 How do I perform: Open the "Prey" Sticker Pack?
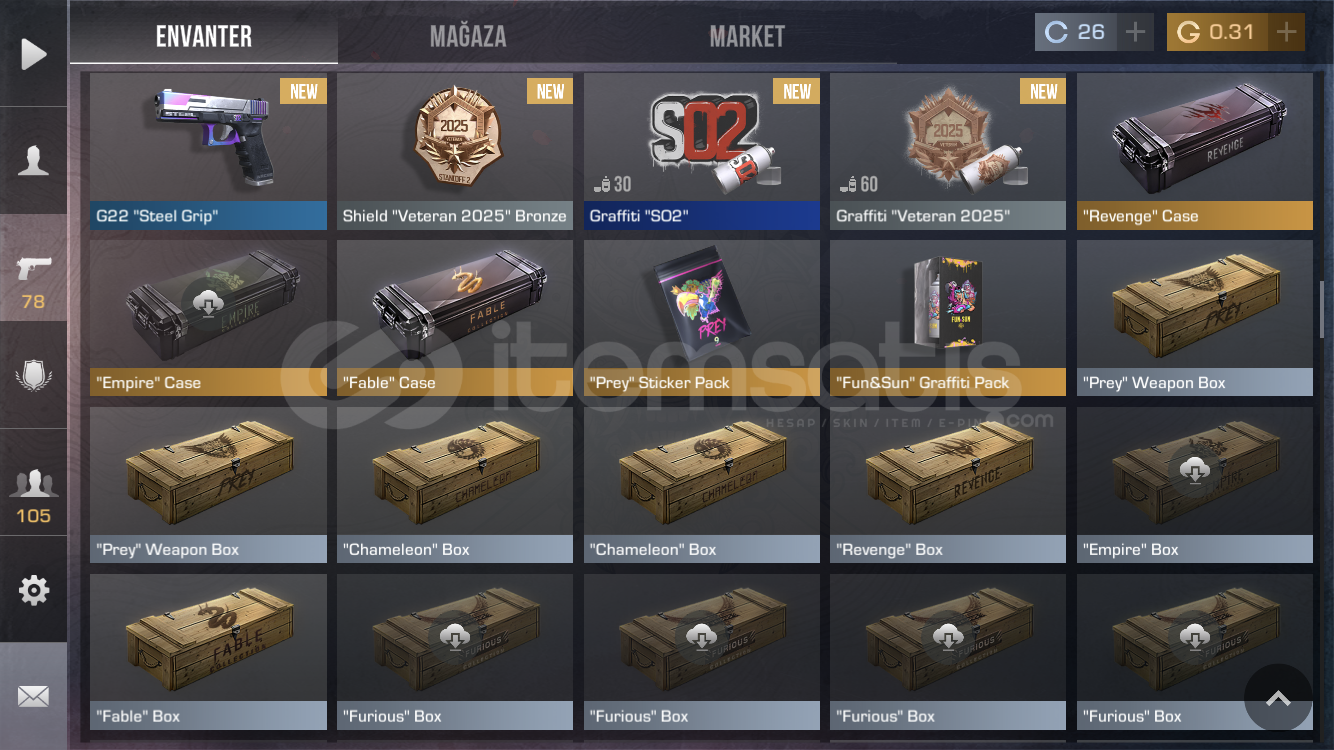702,318
